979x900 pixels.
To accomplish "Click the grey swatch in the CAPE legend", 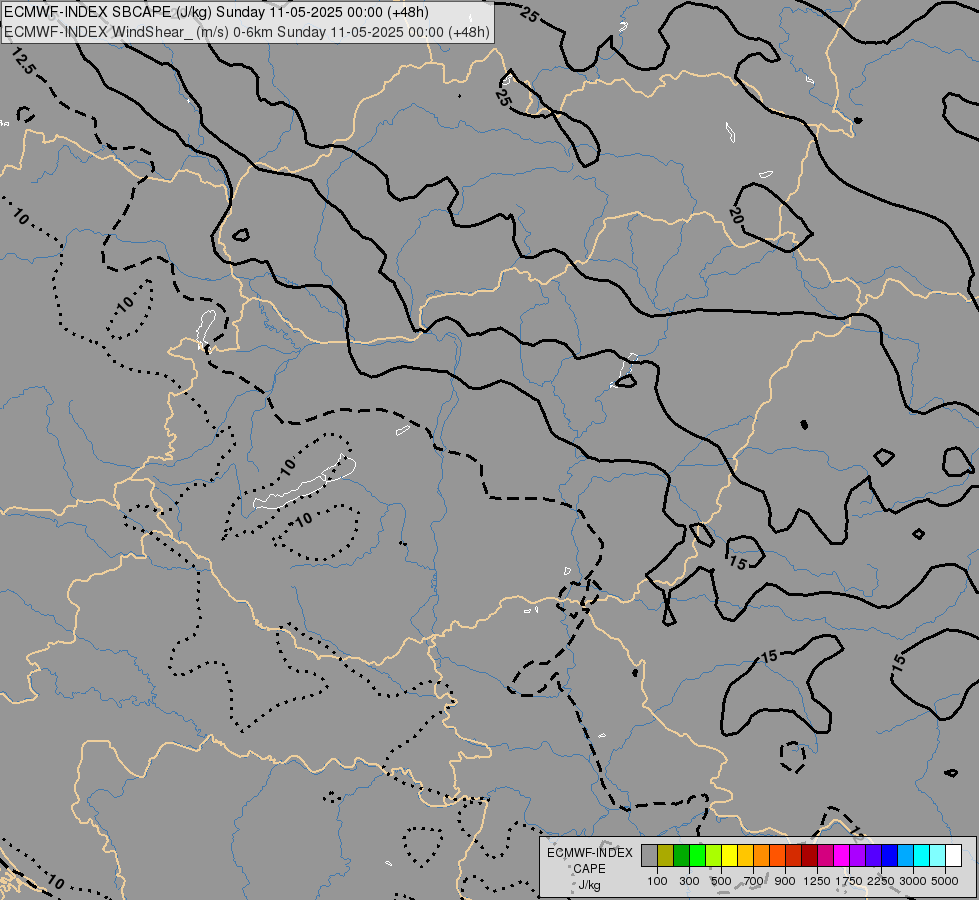I will (x=649, y=856).
